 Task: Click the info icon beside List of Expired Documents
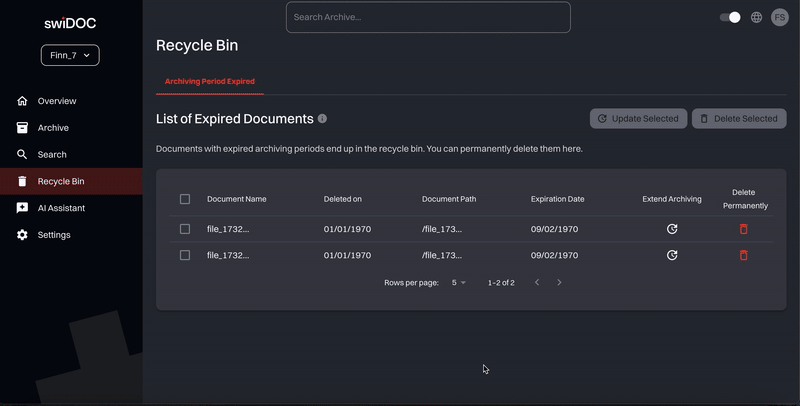coord(322,119)
